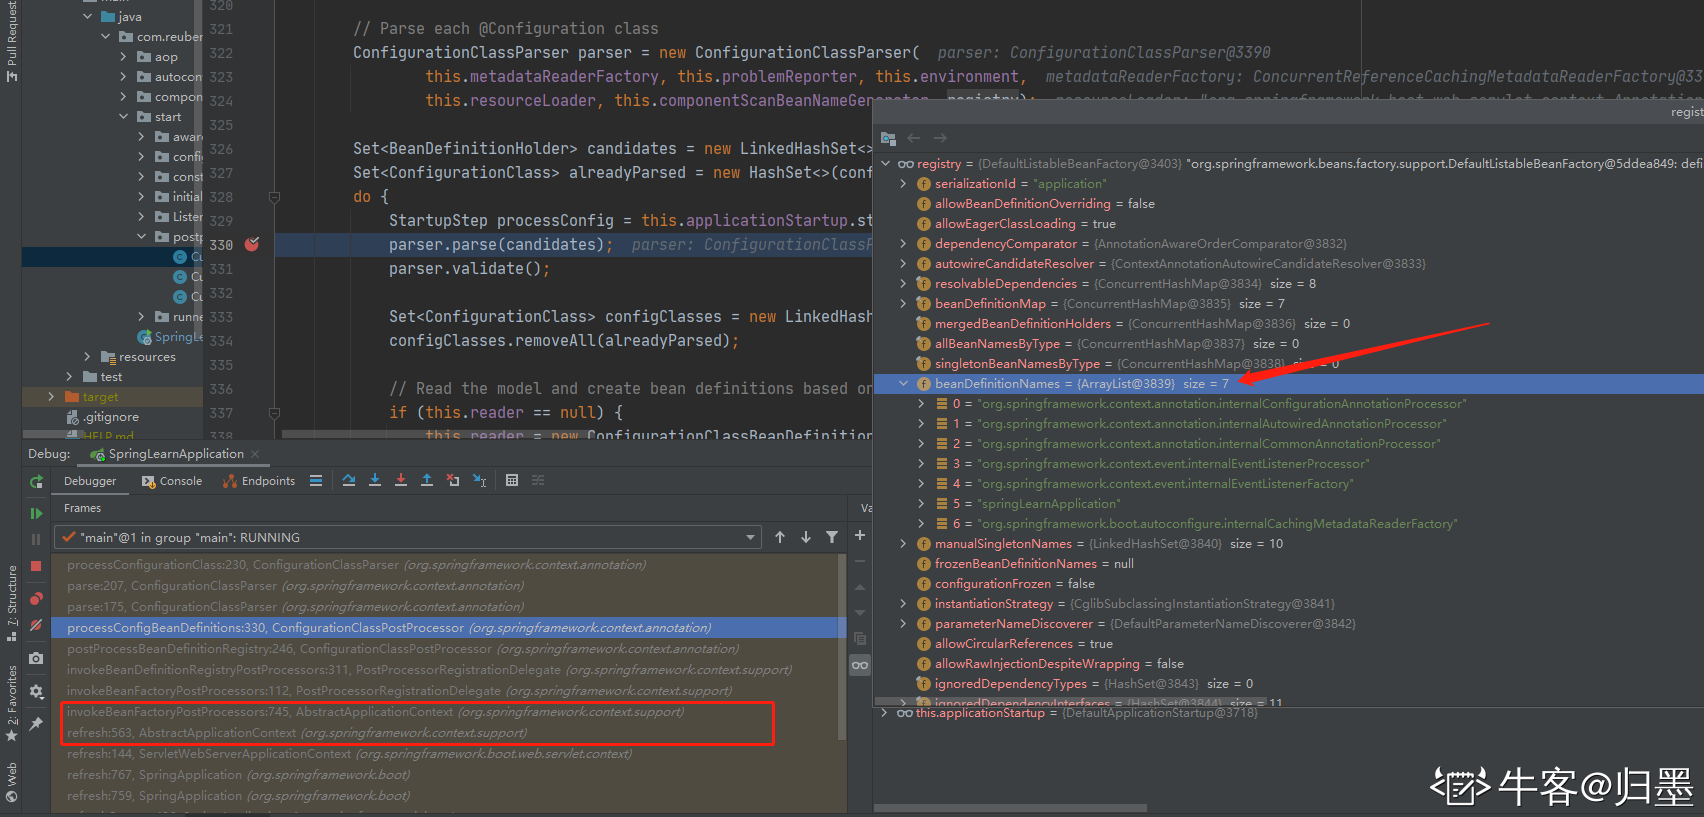The height and width of the screenshot is (817, 1704).
Task: Collapse the beanDefinitionNames node
Action: 904,384
